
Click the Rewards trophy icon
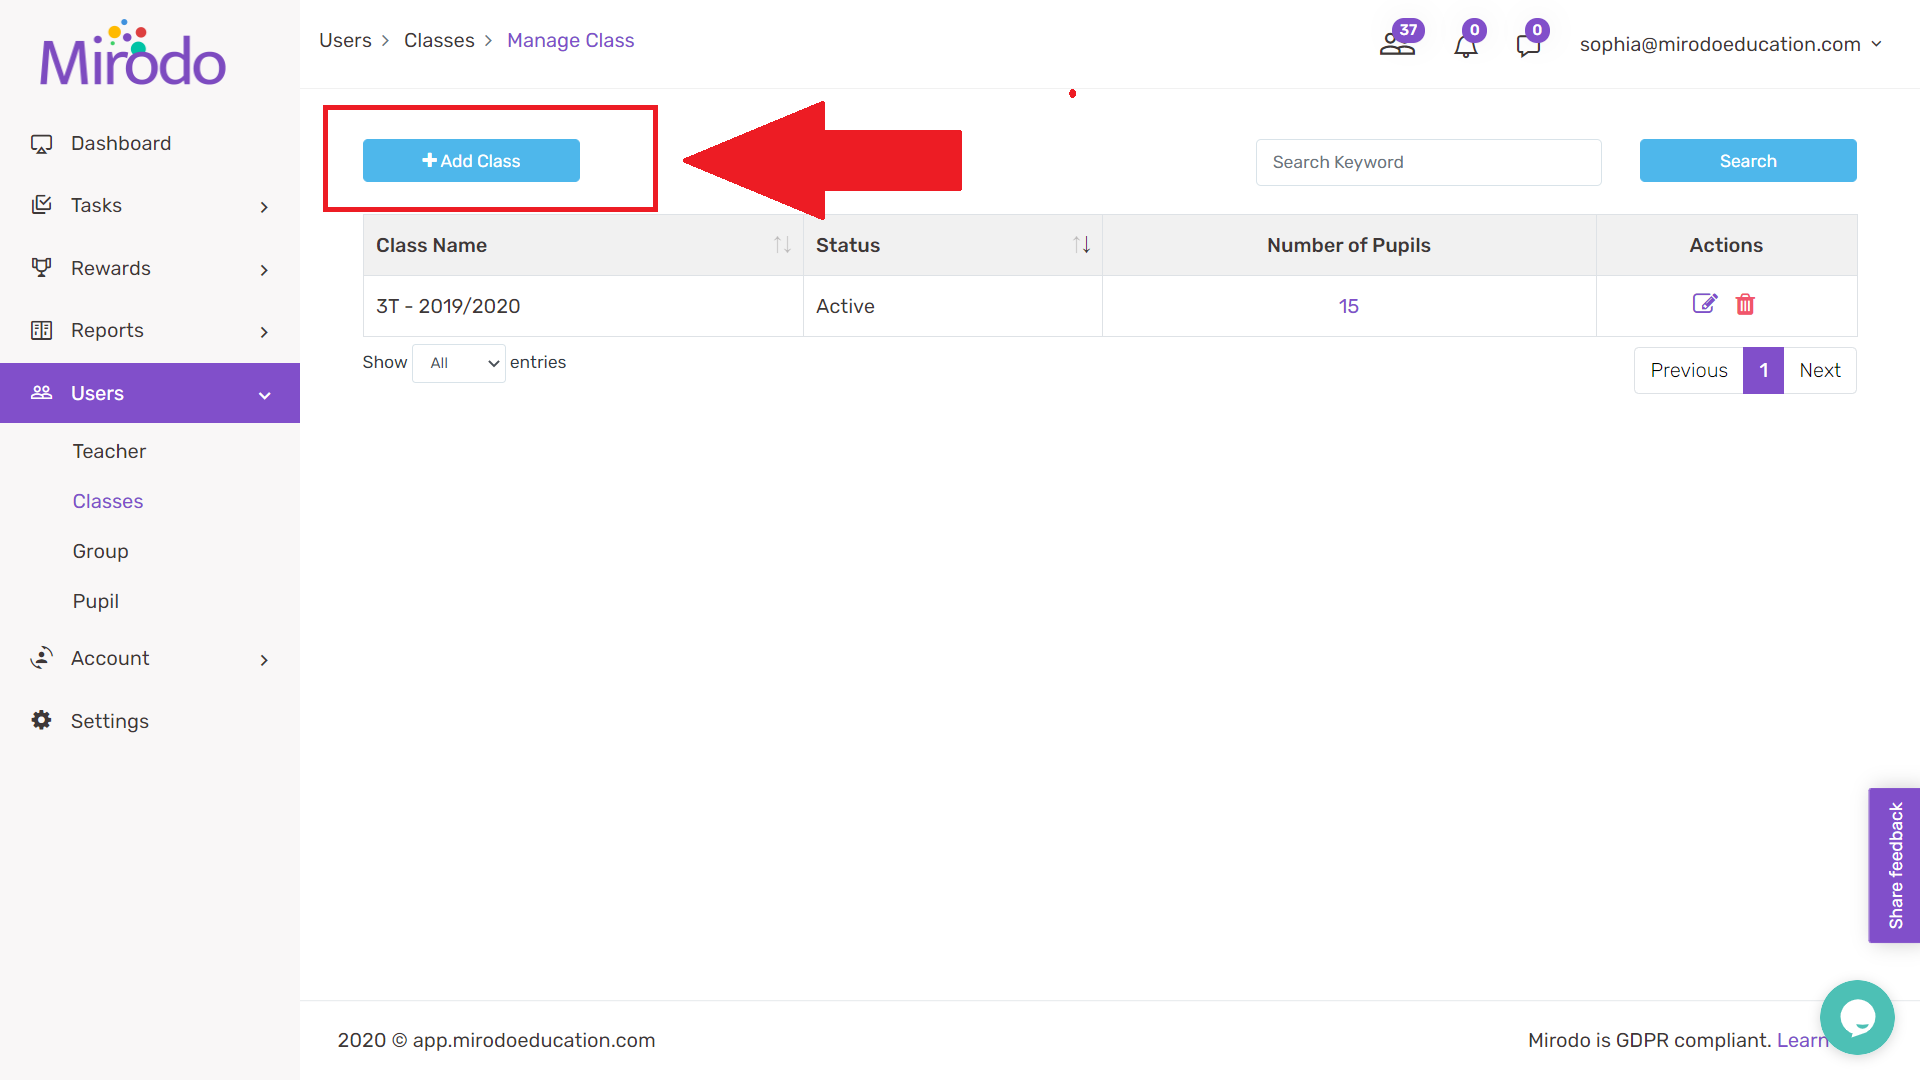coord(41,267)
